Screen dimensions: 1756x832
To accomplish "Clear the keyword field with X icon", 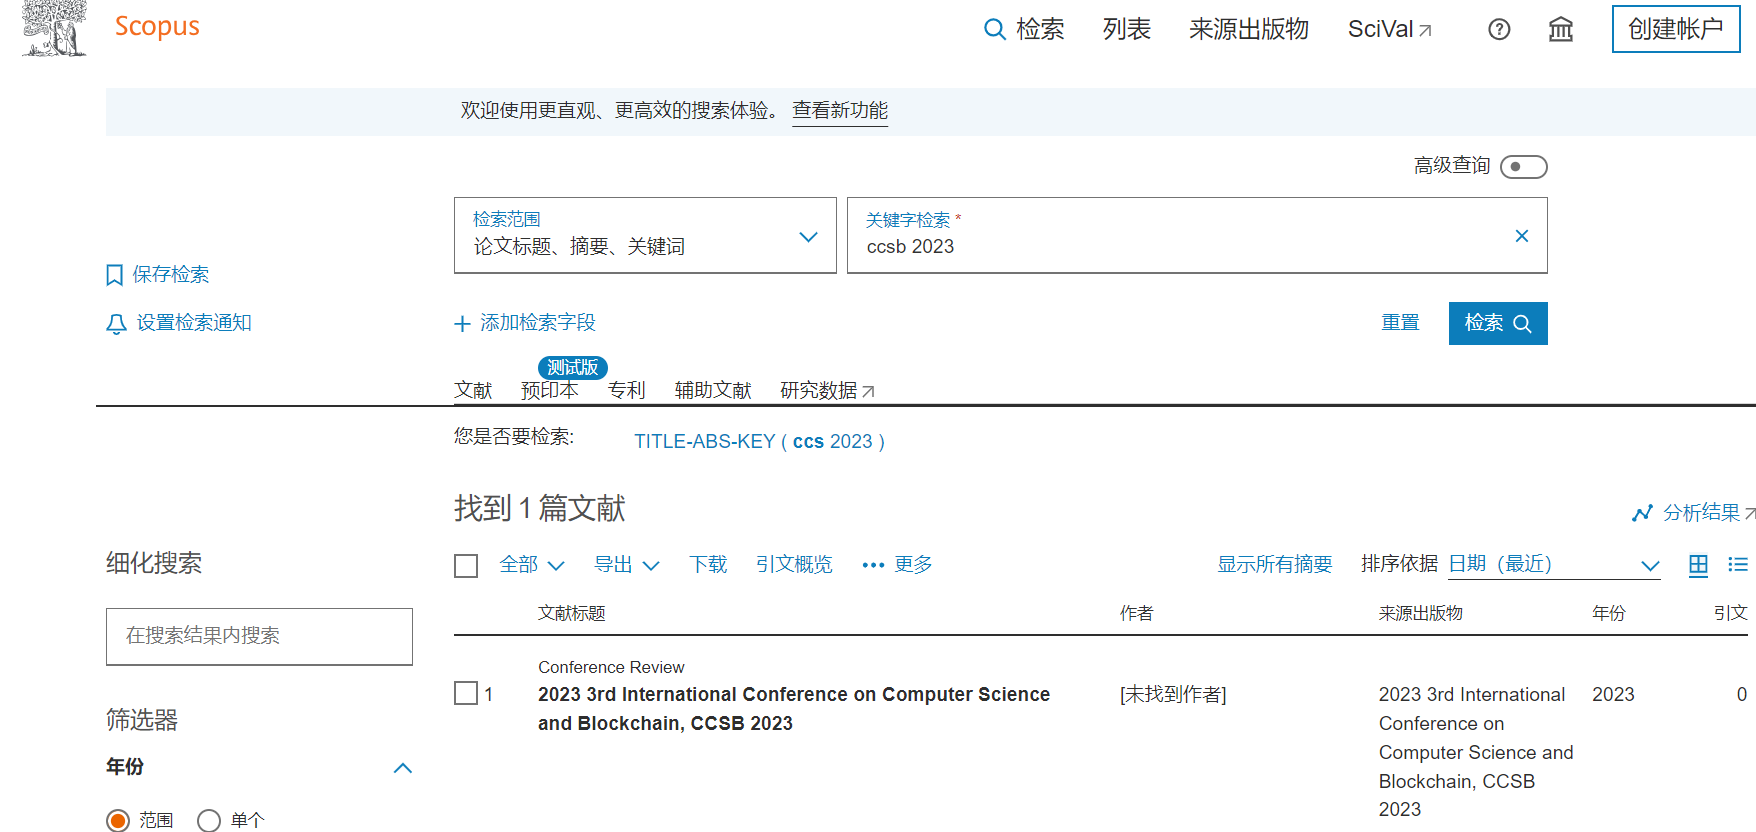I will click(1522, 236).
